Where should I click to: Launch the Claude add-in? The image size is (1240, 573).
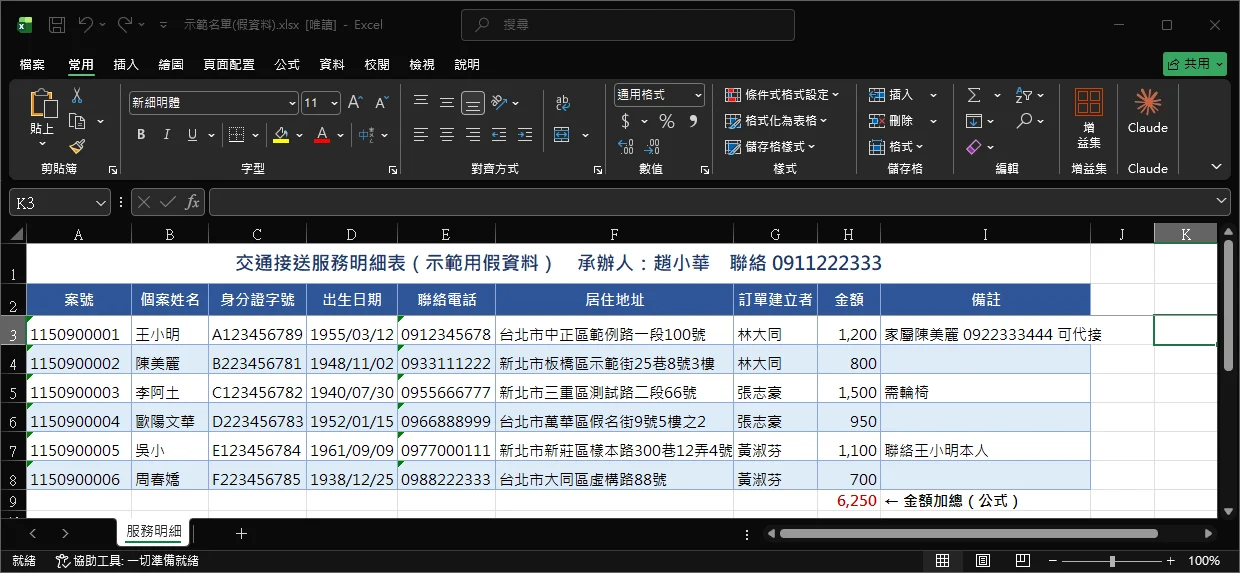pyautogui.click(x=1148, y=112)
